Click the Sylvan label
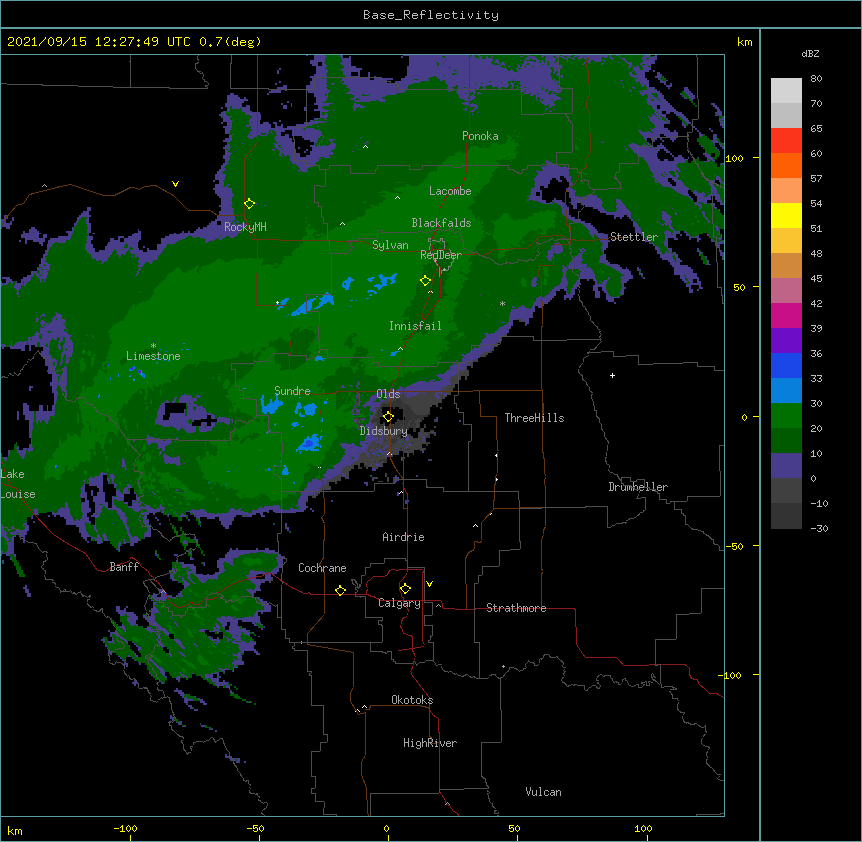862x842 pixels. tap(390, 245)
